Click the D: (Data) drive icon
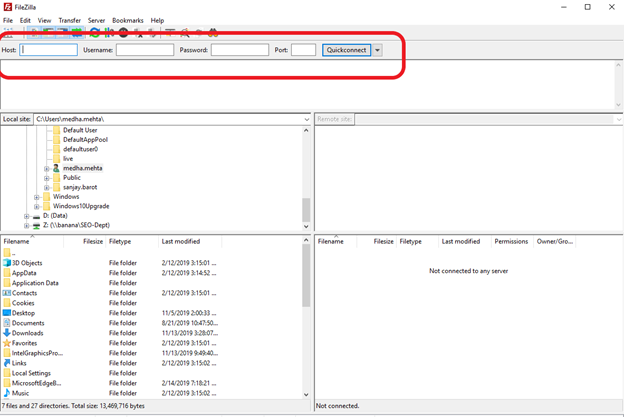 [37, 216]
